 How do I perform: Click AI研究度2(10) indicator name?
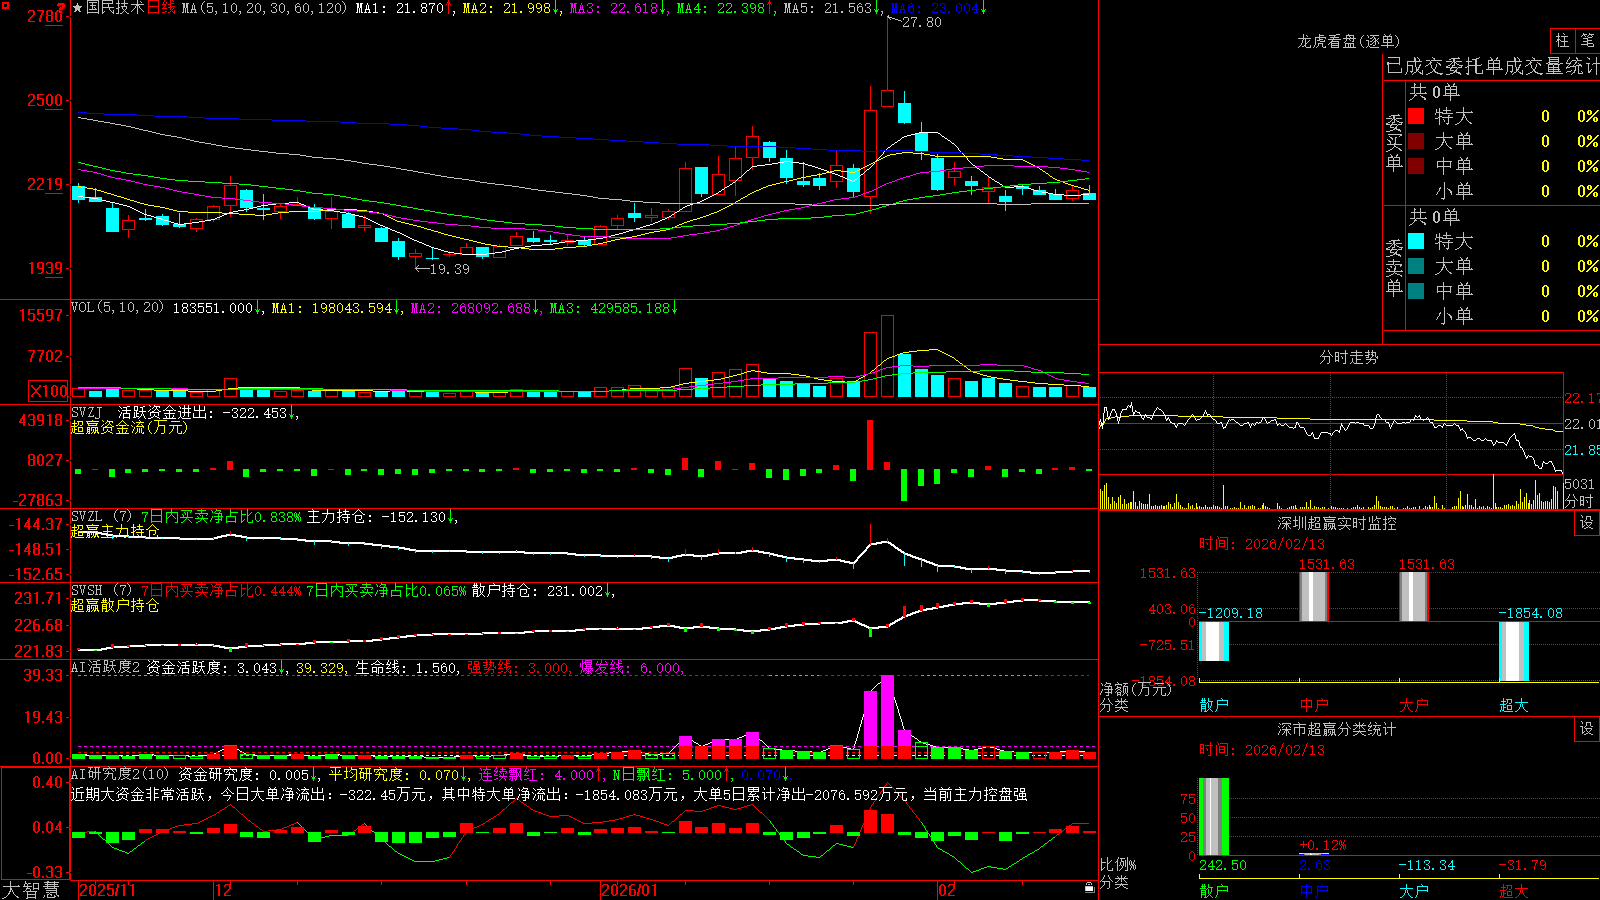[x=120, y=774]
